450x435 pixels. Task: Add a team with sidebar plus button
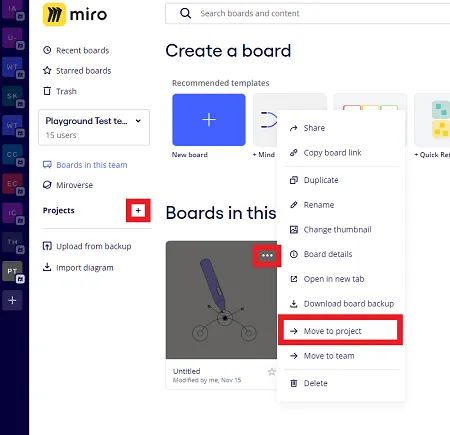(12, 300)
